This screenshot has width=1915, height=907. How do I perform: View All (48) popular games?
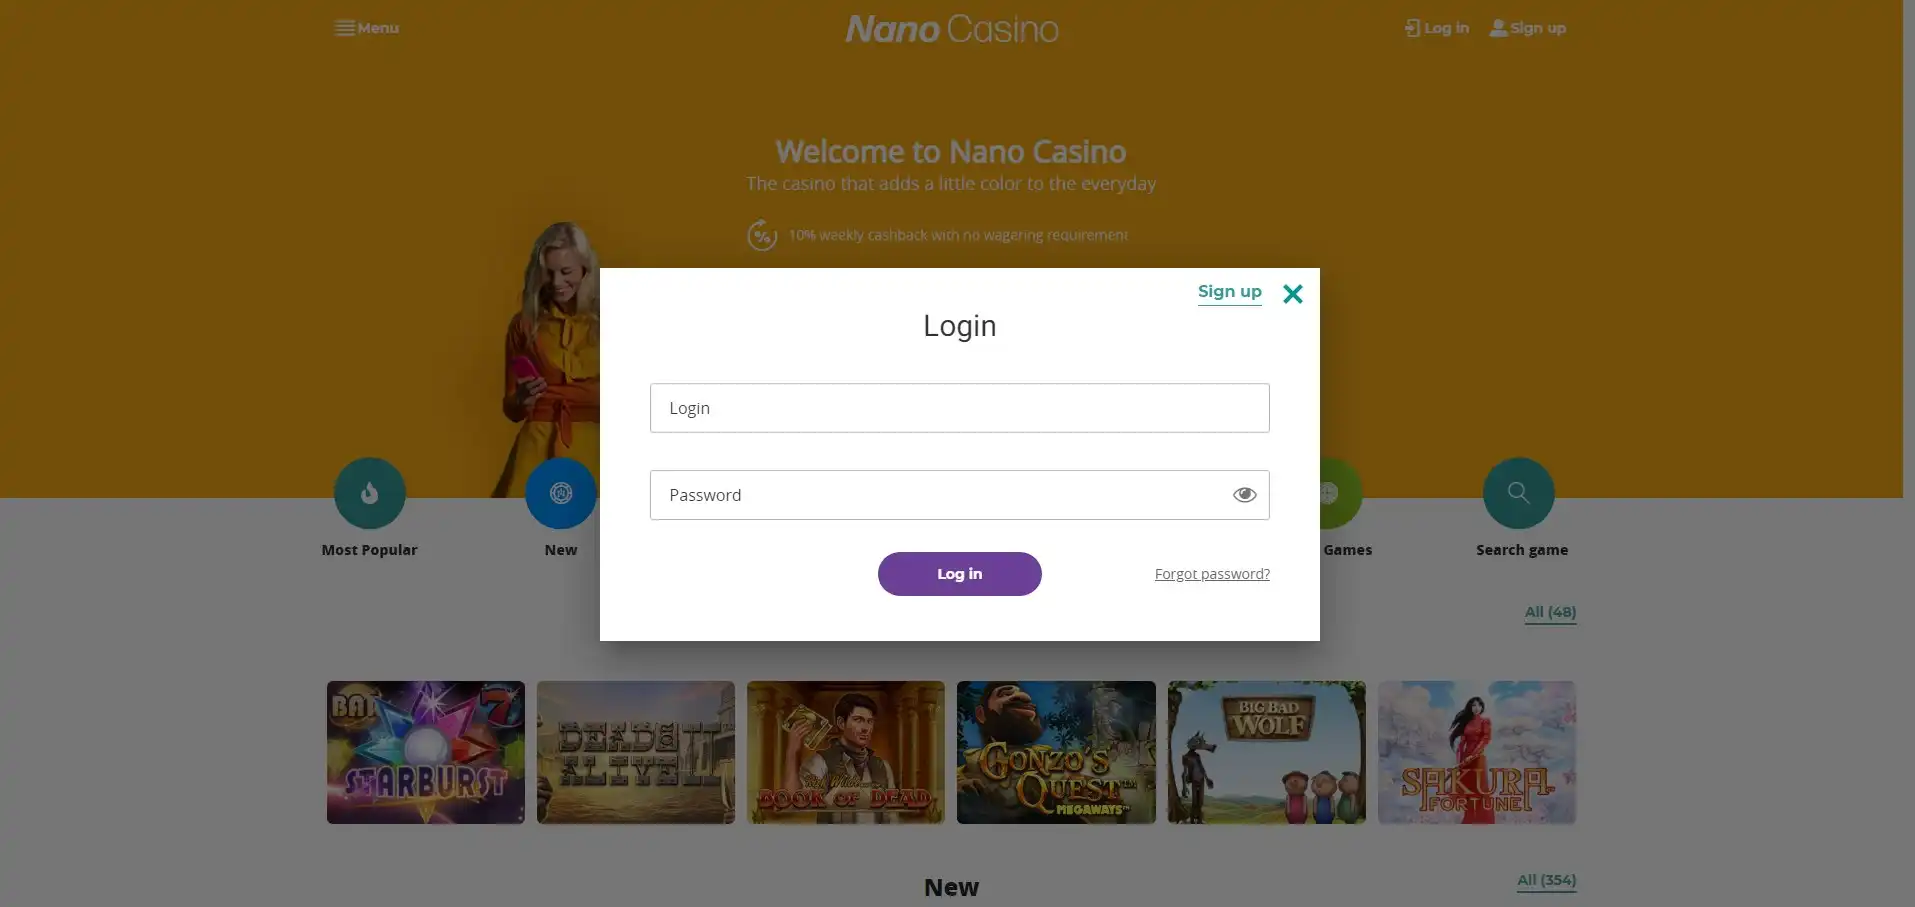1550,612
